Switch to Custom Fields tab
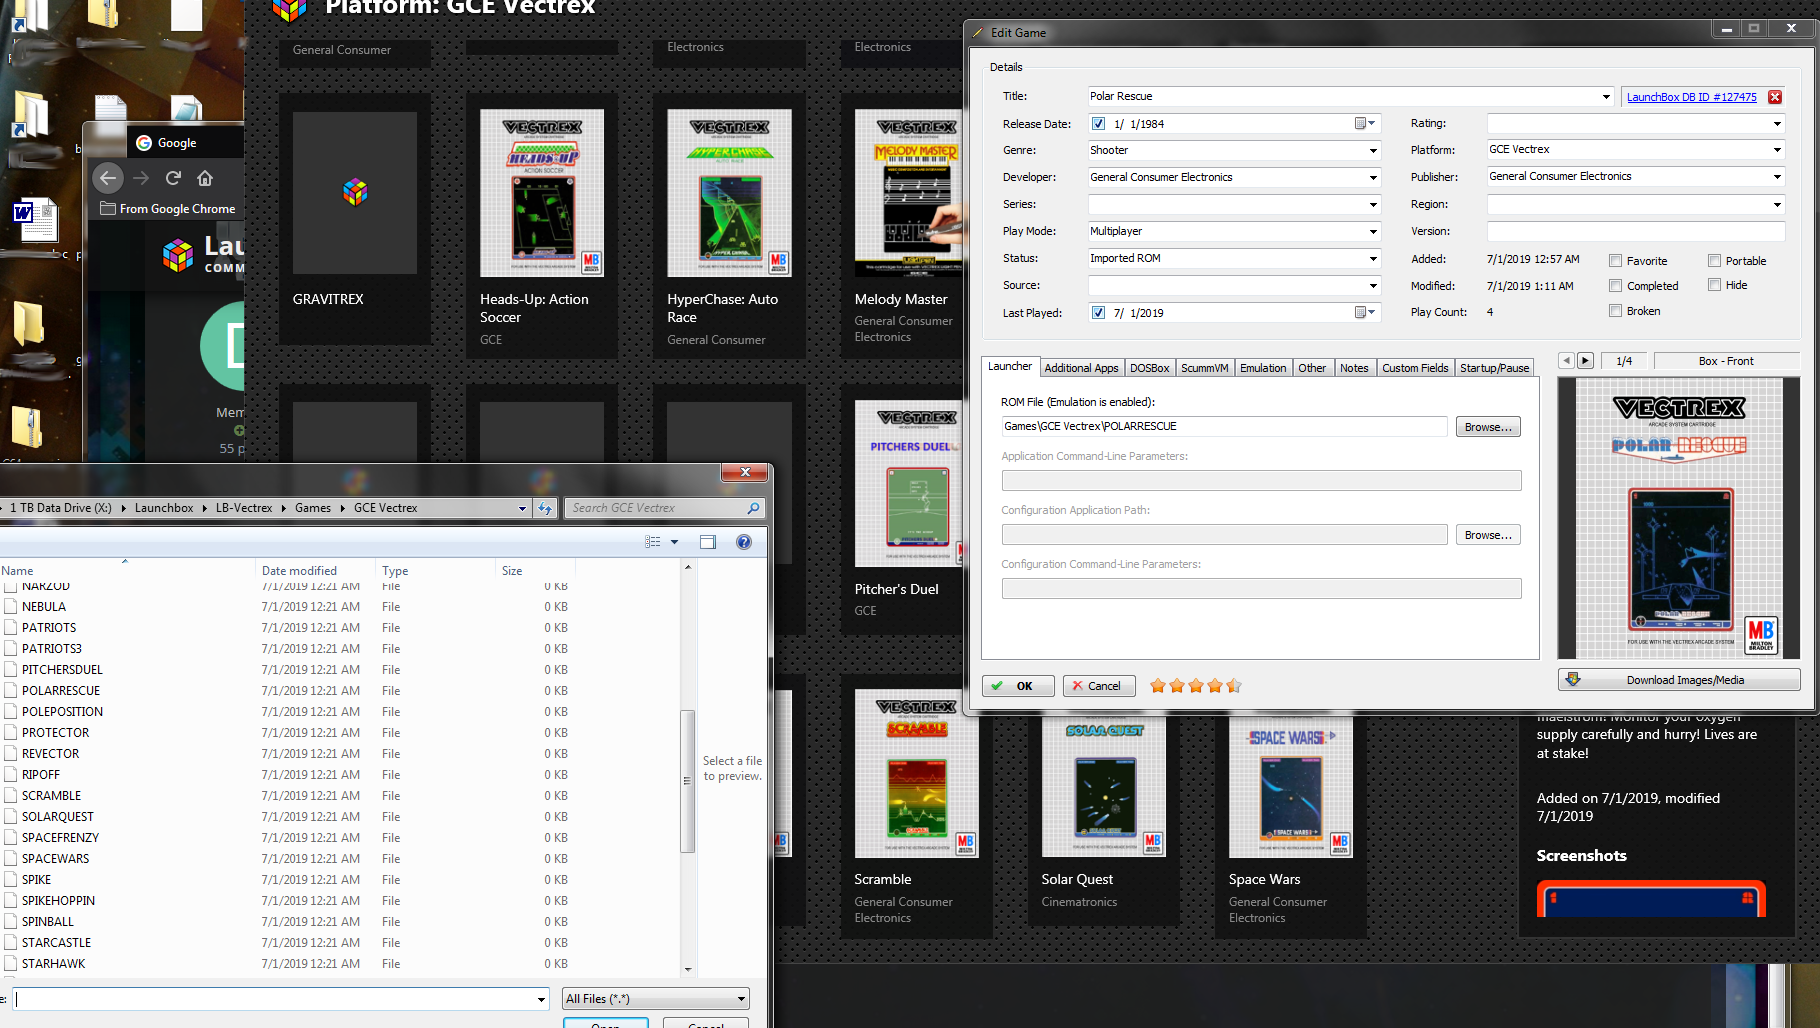This screenshot has width=1820, height=1028. tap(1415, 368)
